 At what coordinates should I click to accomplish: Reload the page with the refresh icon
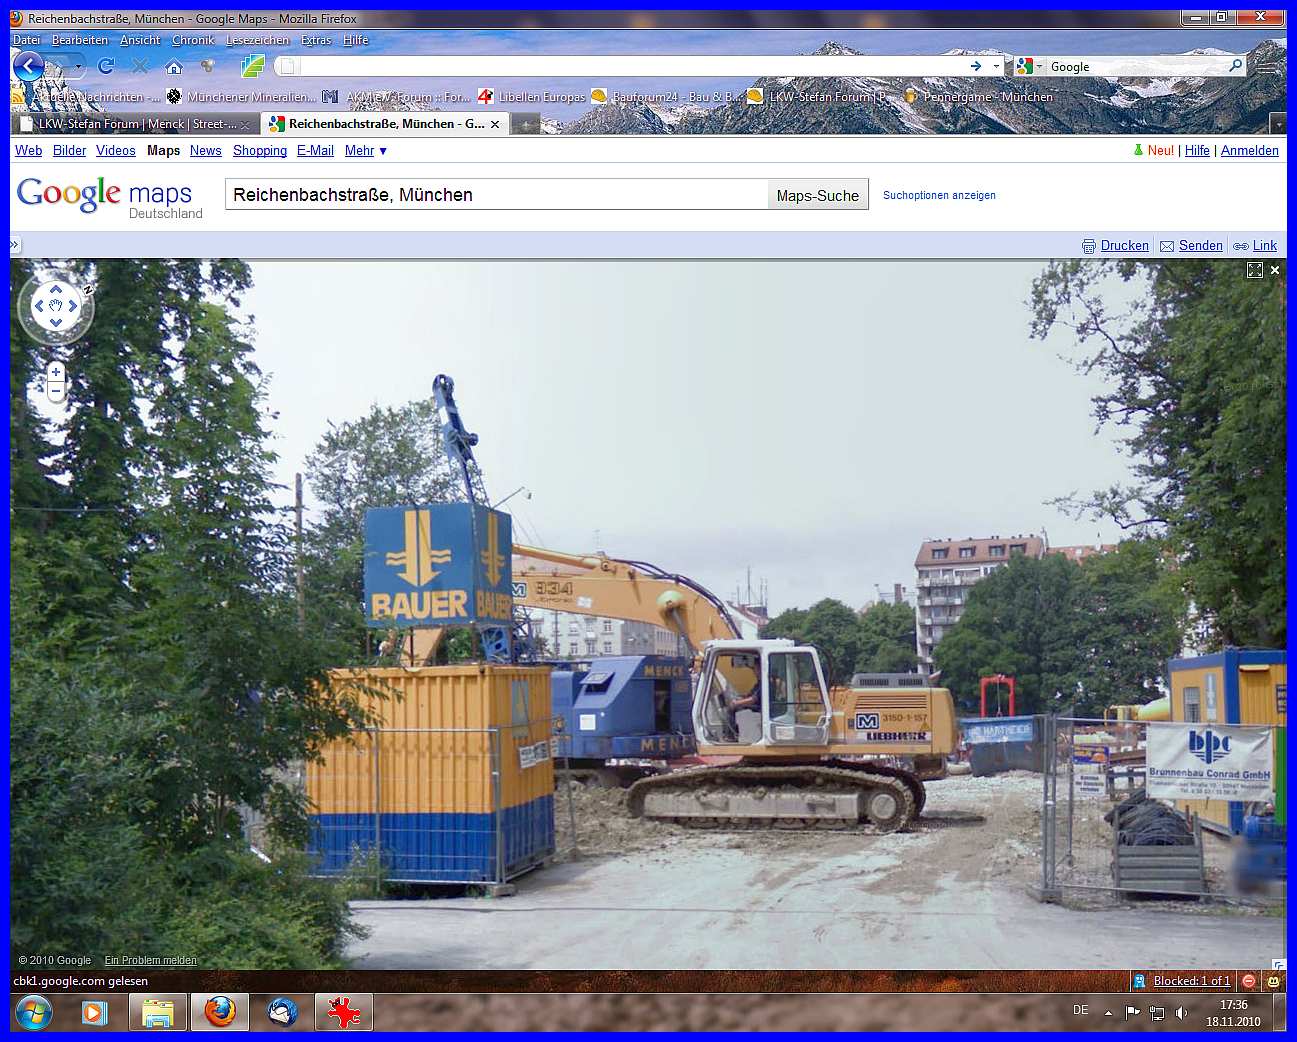click(x=106, y=66)
